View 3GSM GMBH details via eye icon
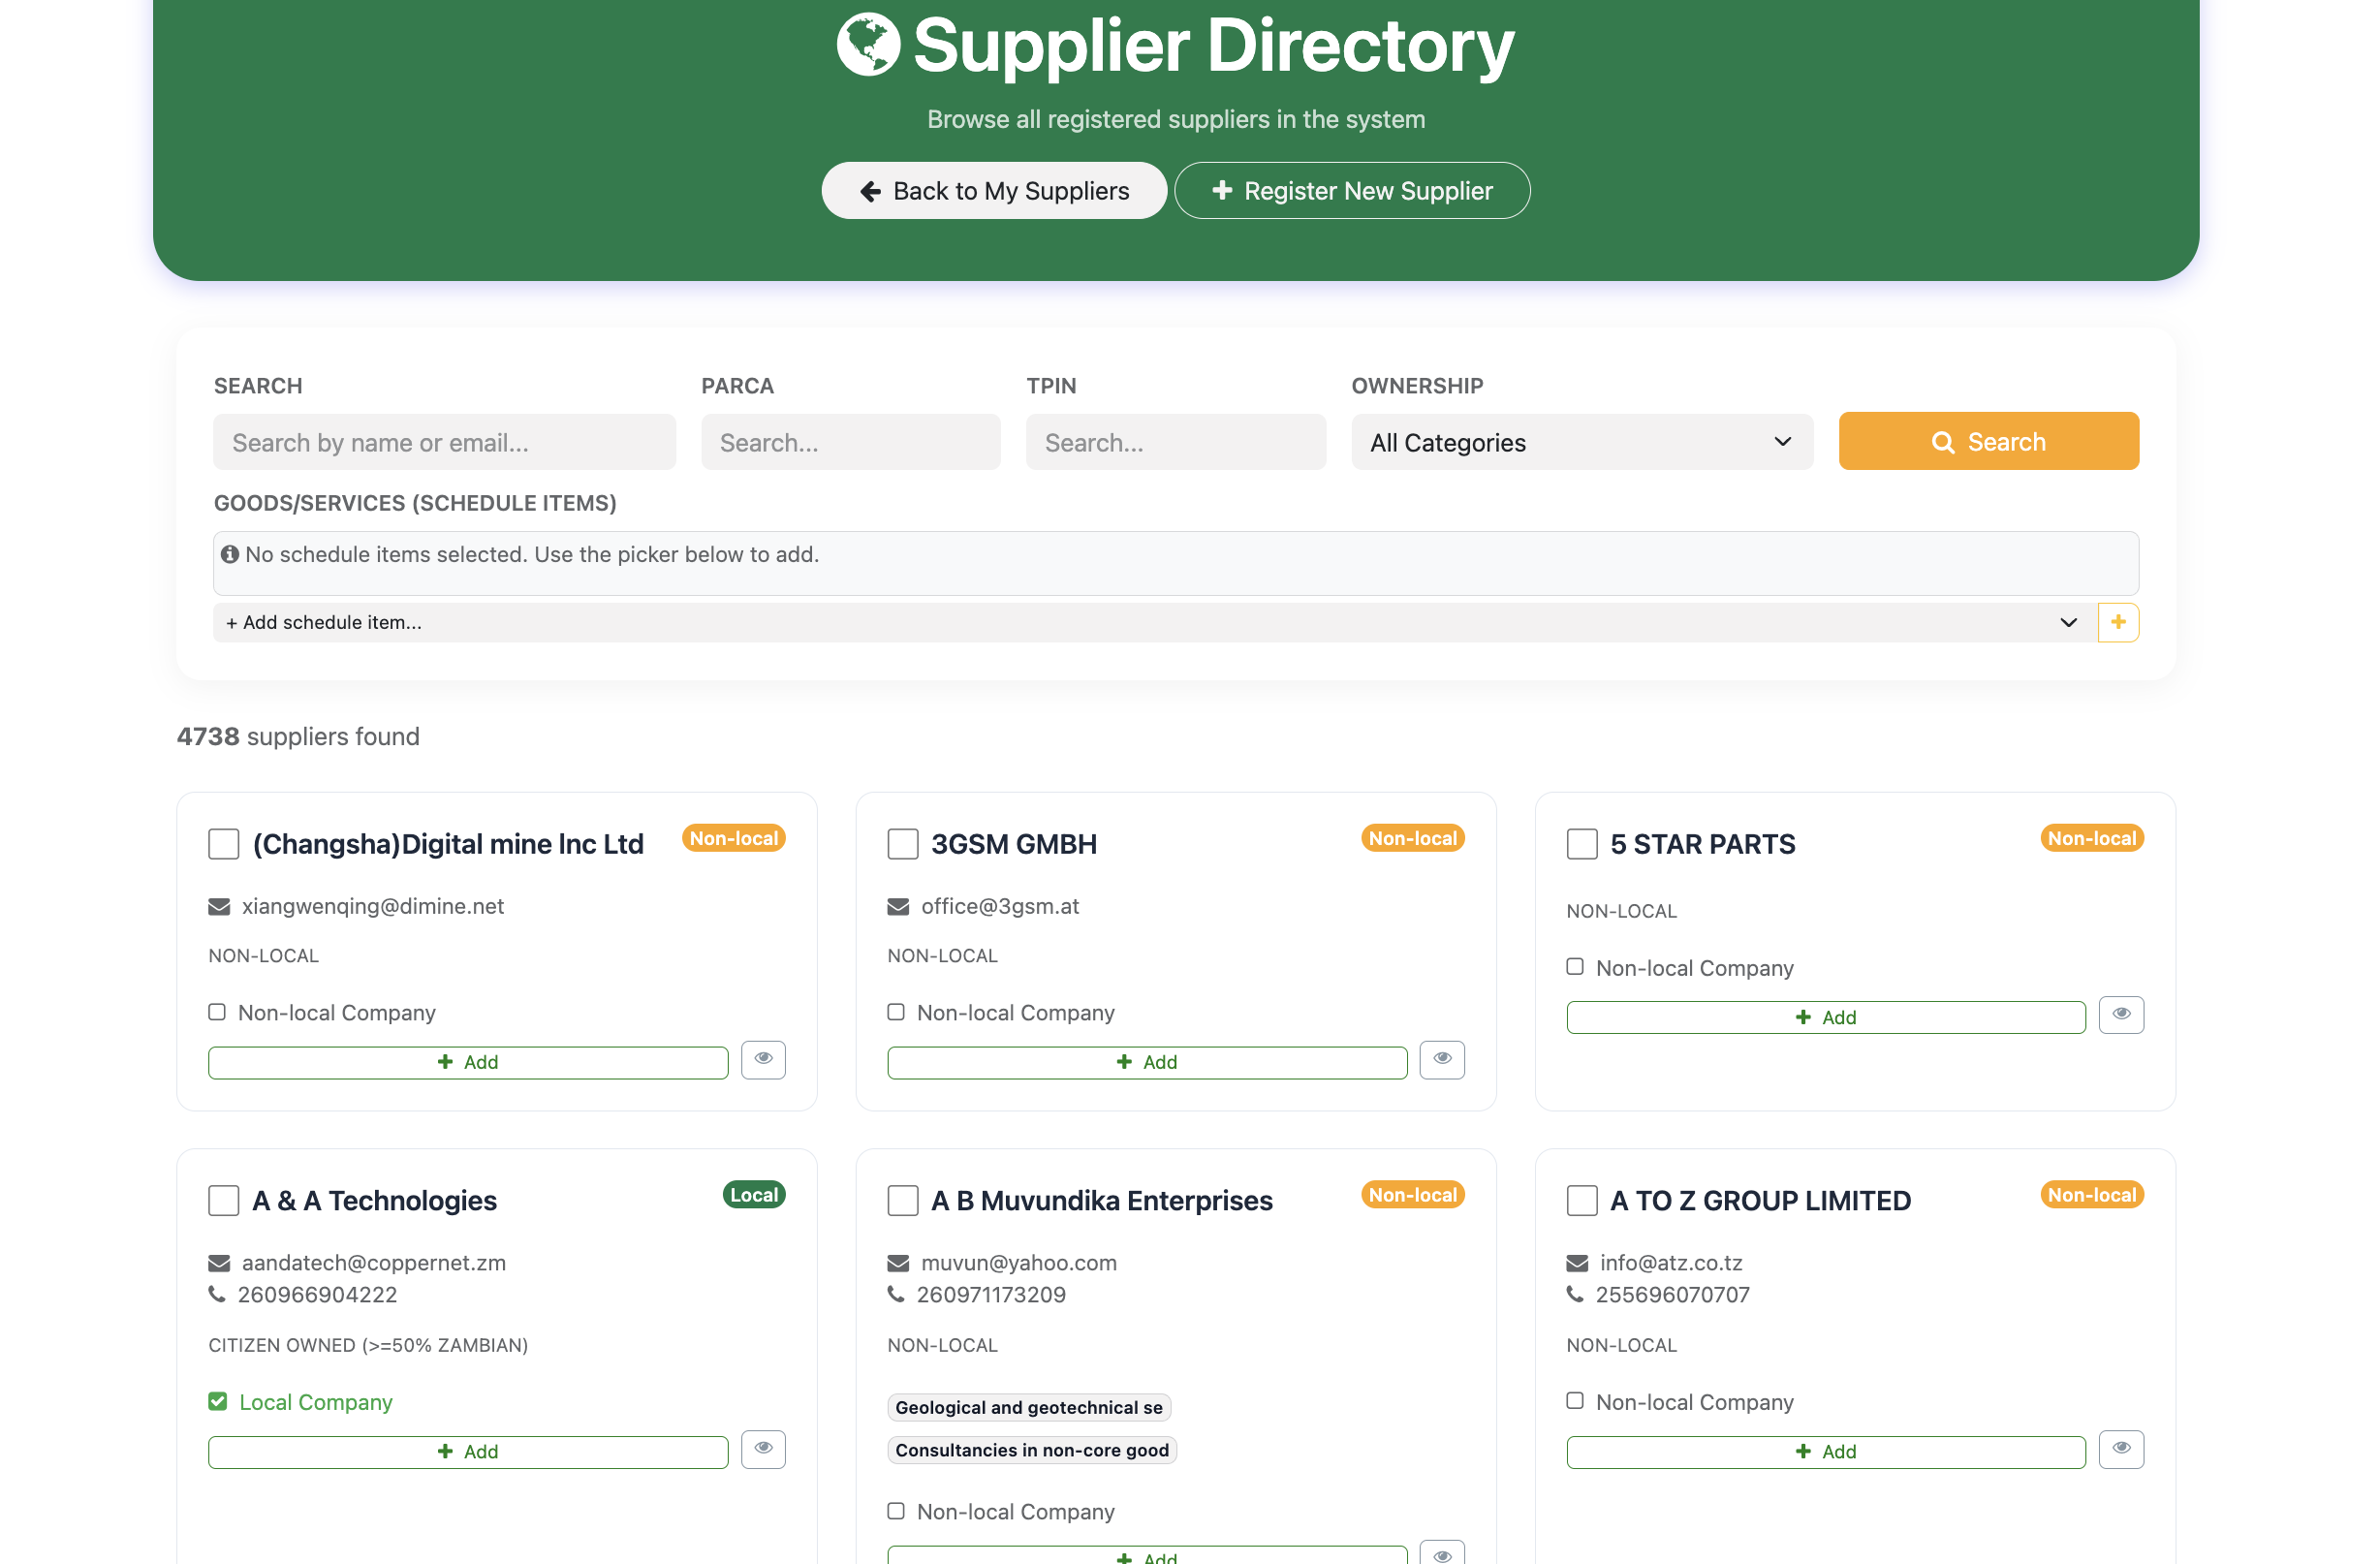The image size is (2380, 1564). 1442,1059
